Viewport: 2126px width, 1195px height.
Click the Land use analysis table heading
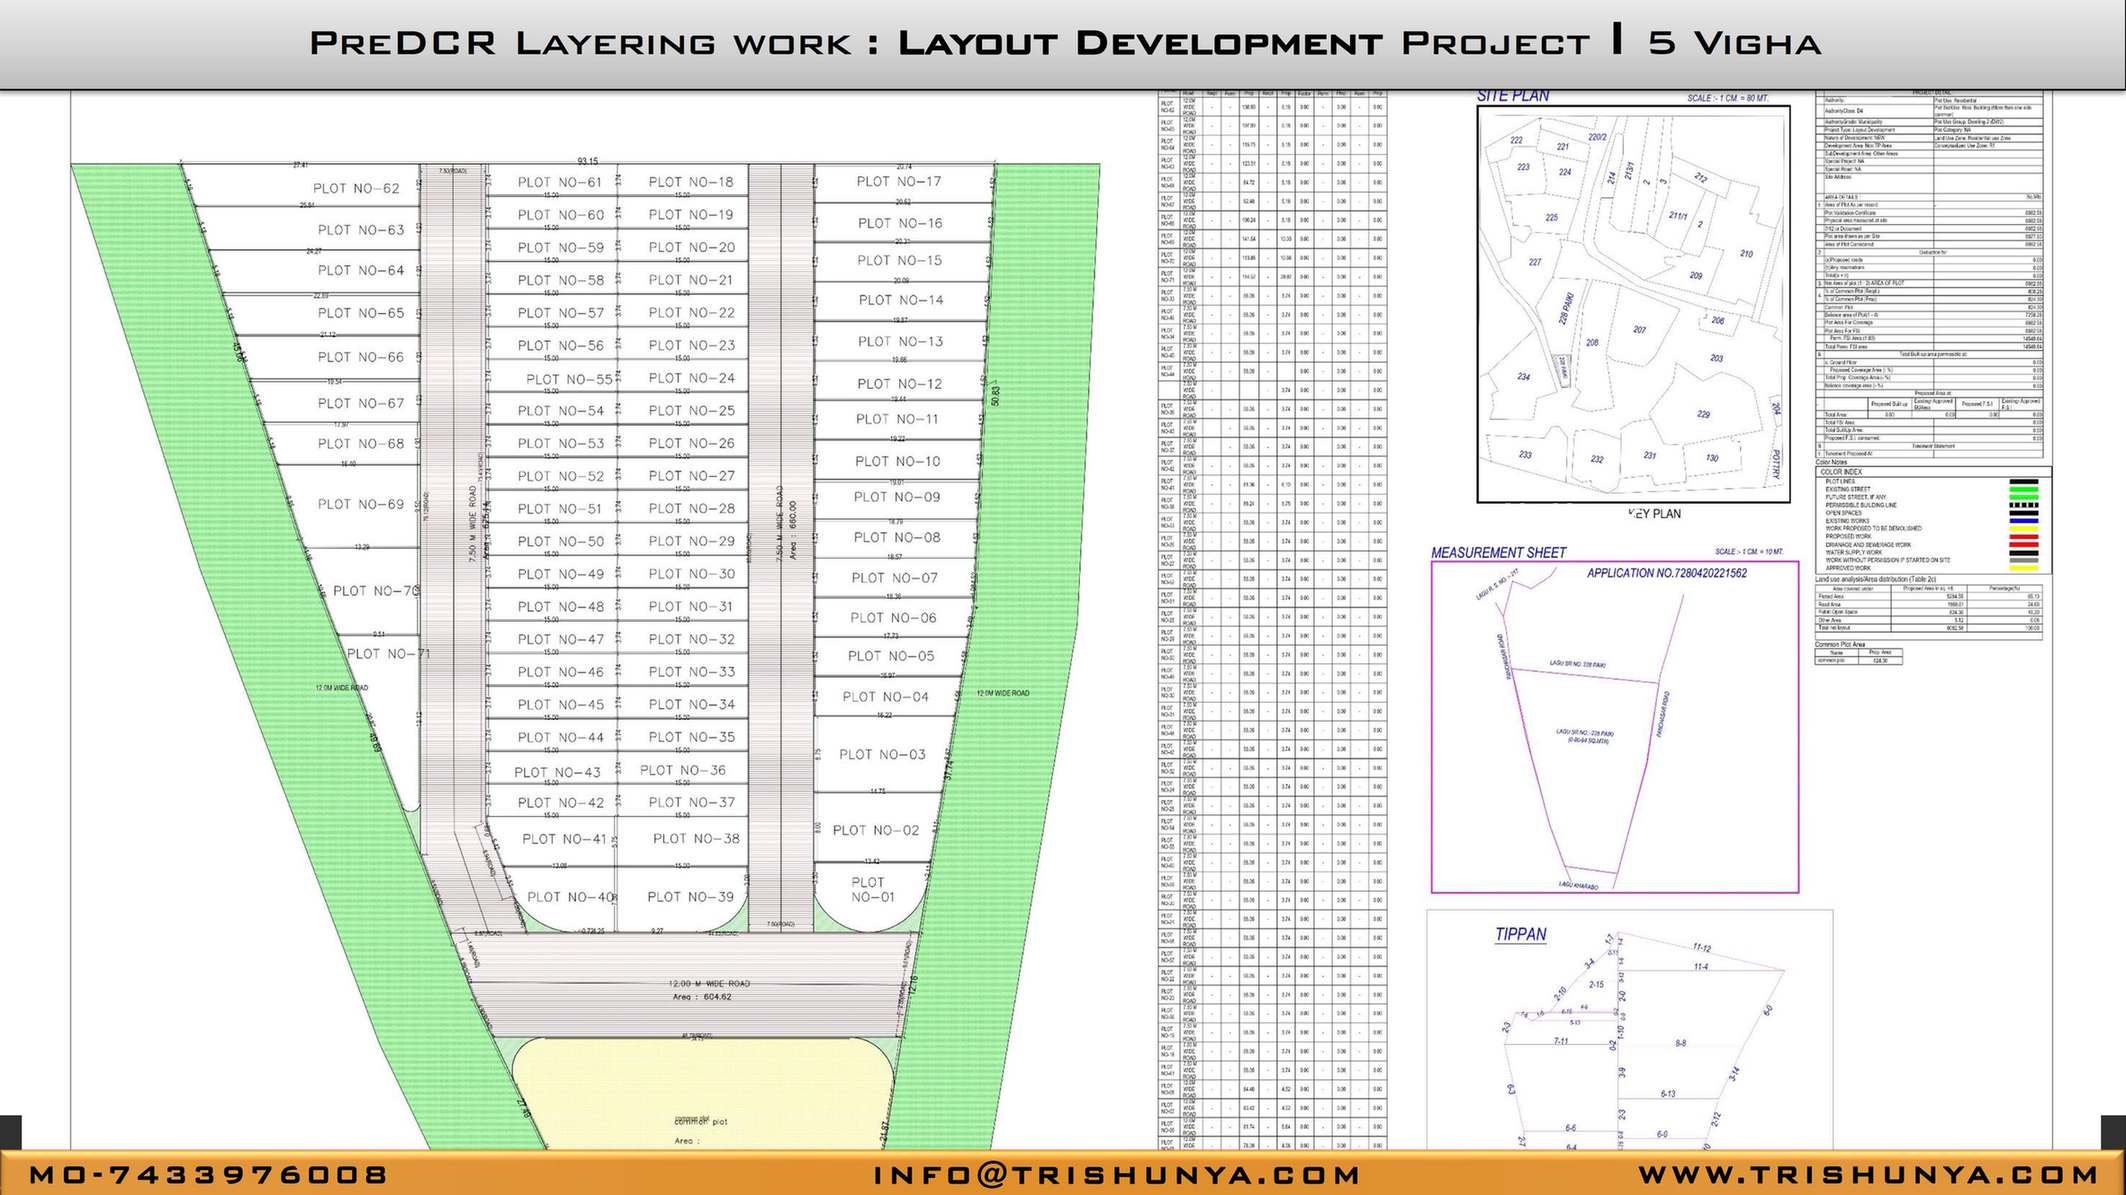[x=1876, y=579]
